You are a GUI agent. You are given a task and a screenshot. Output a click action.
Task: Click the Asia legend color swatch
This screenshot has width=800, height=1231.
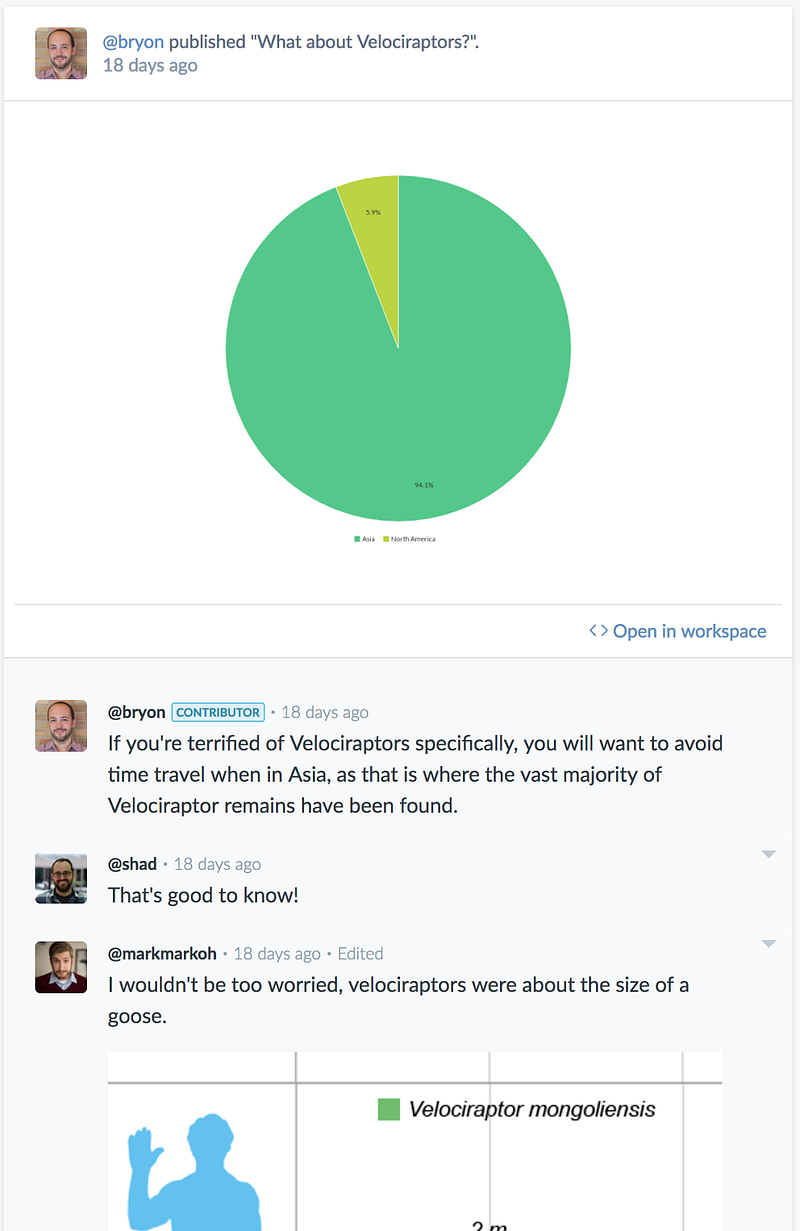pyautogui.click(x=357, y=539)
